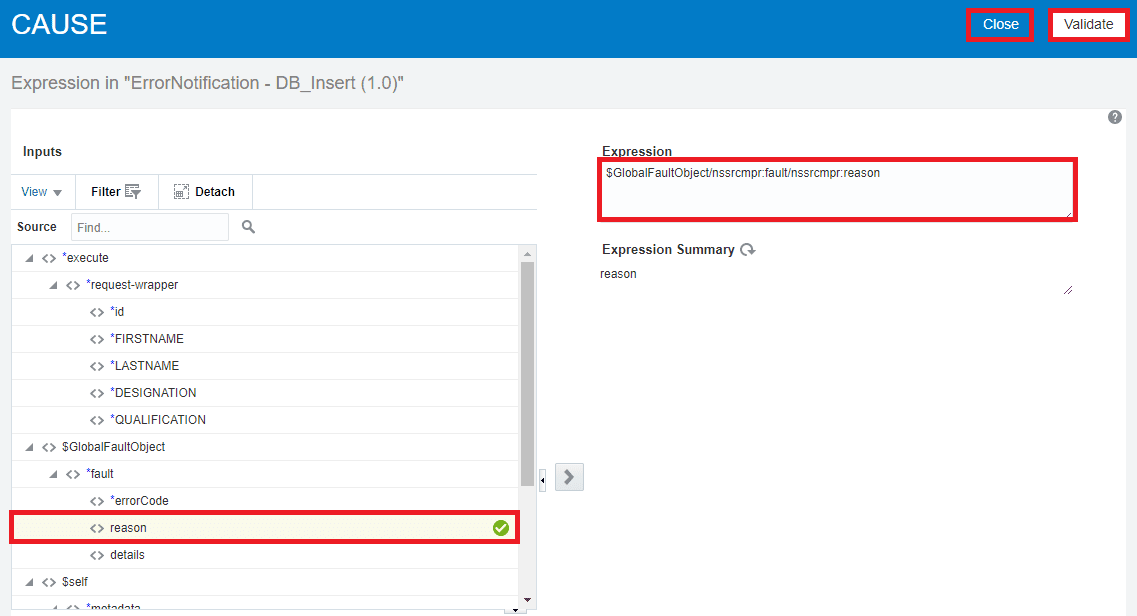The width and height of the screenshot is (1137, 616).
Task: Click the search magnifier beside the Find box
Action: pos(247,227)
